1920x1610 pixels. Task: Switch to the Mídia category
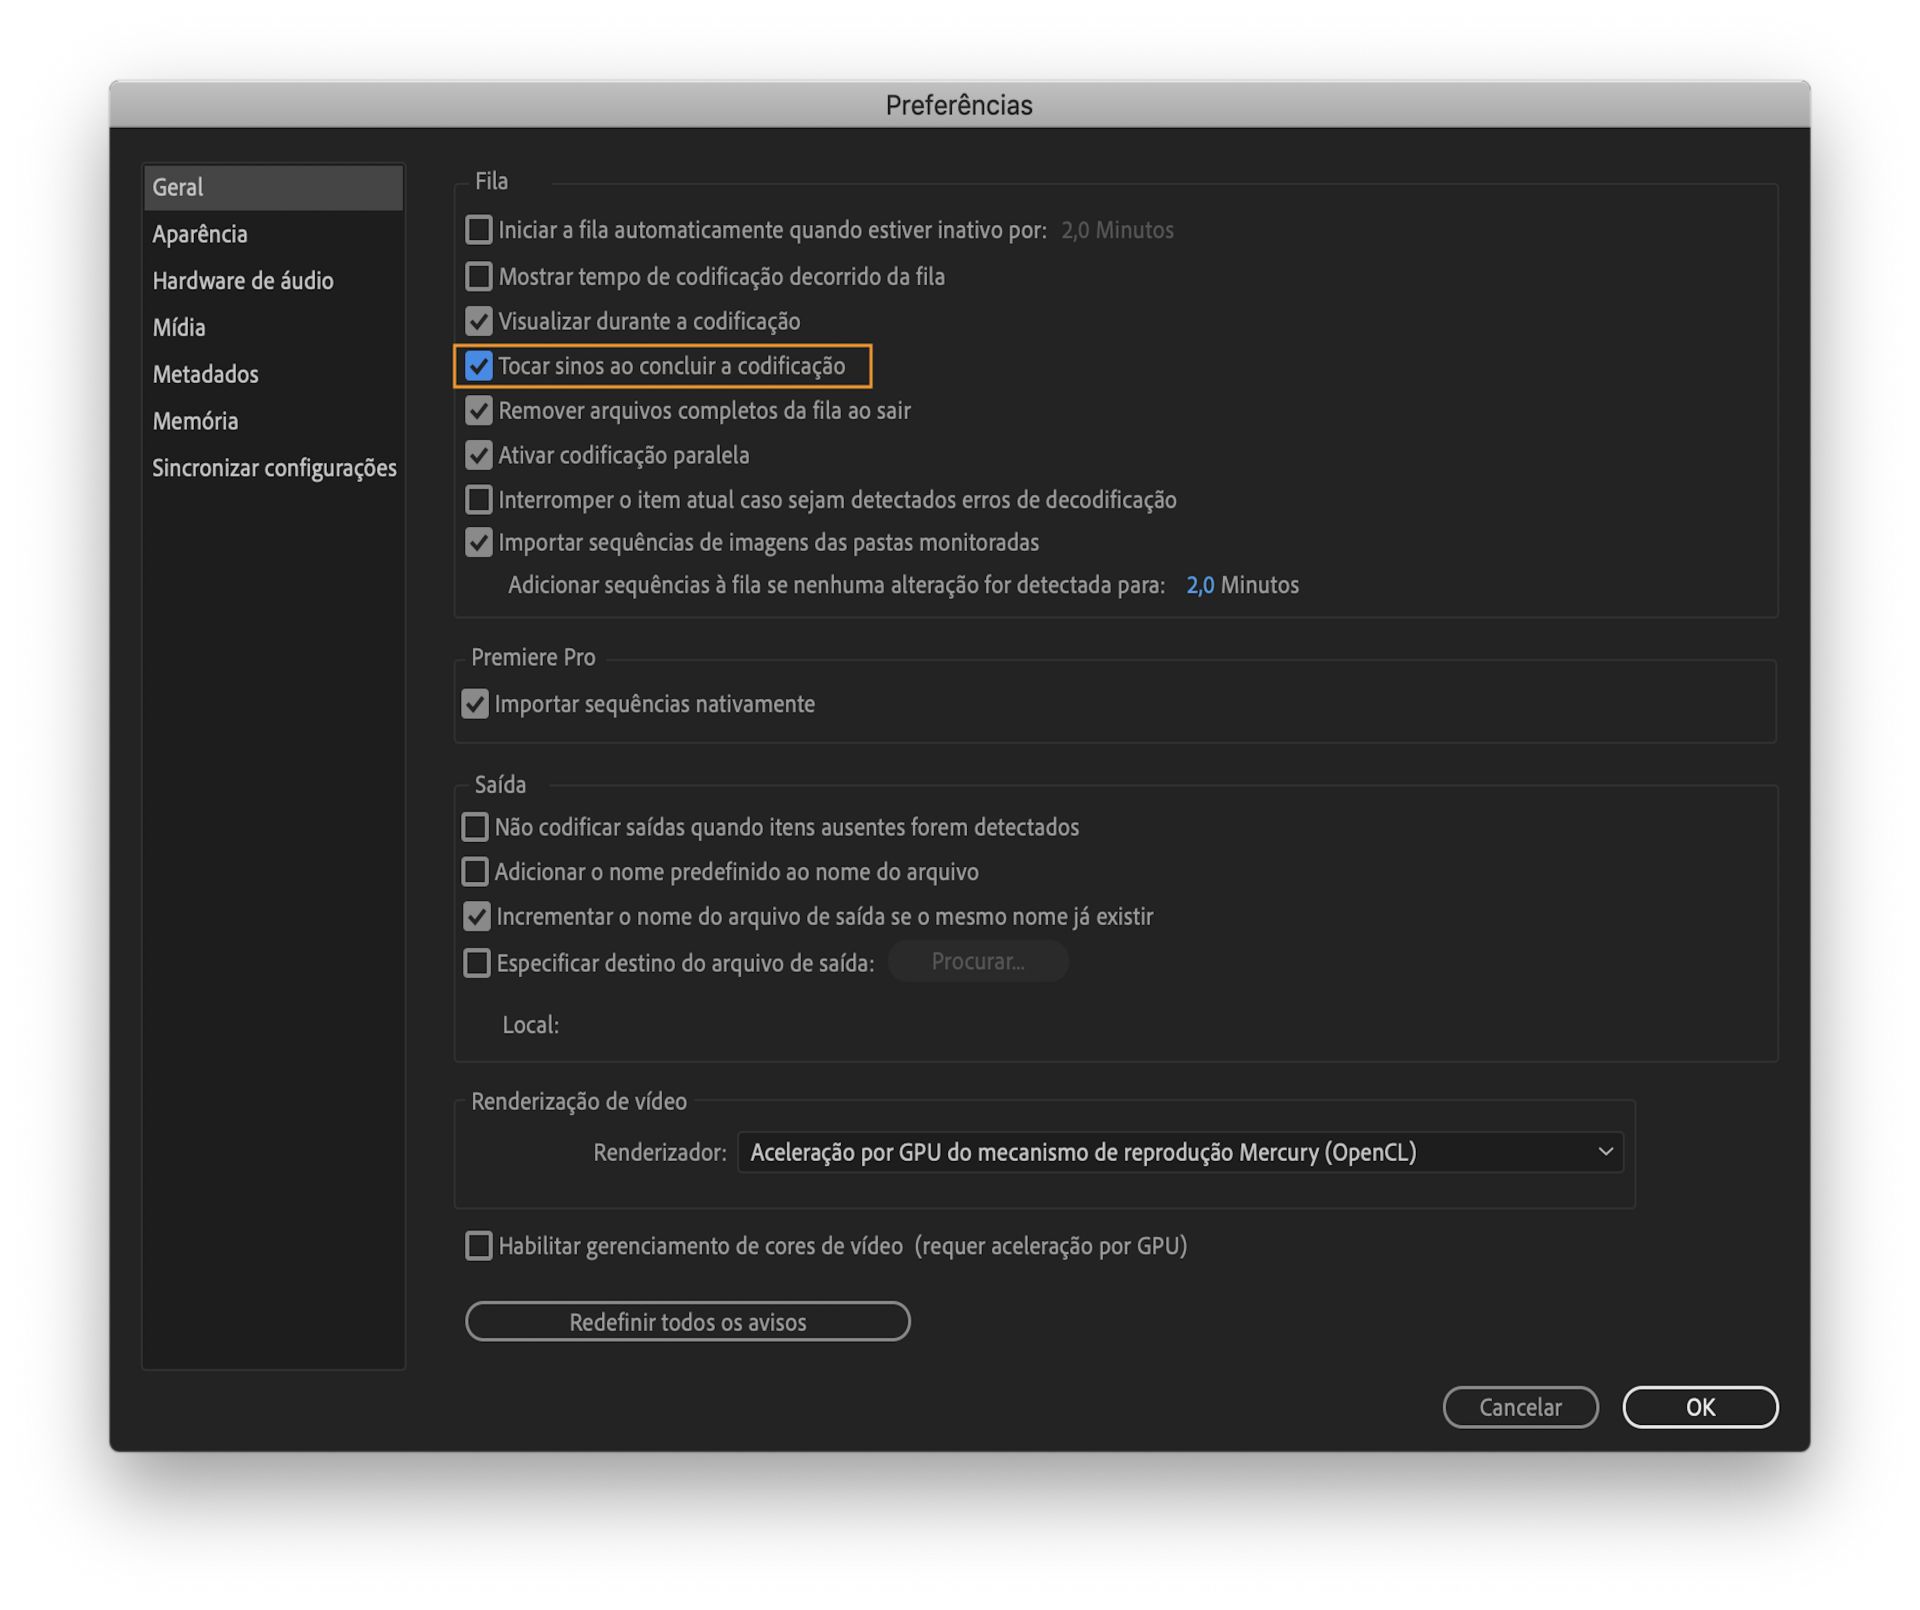179,328
